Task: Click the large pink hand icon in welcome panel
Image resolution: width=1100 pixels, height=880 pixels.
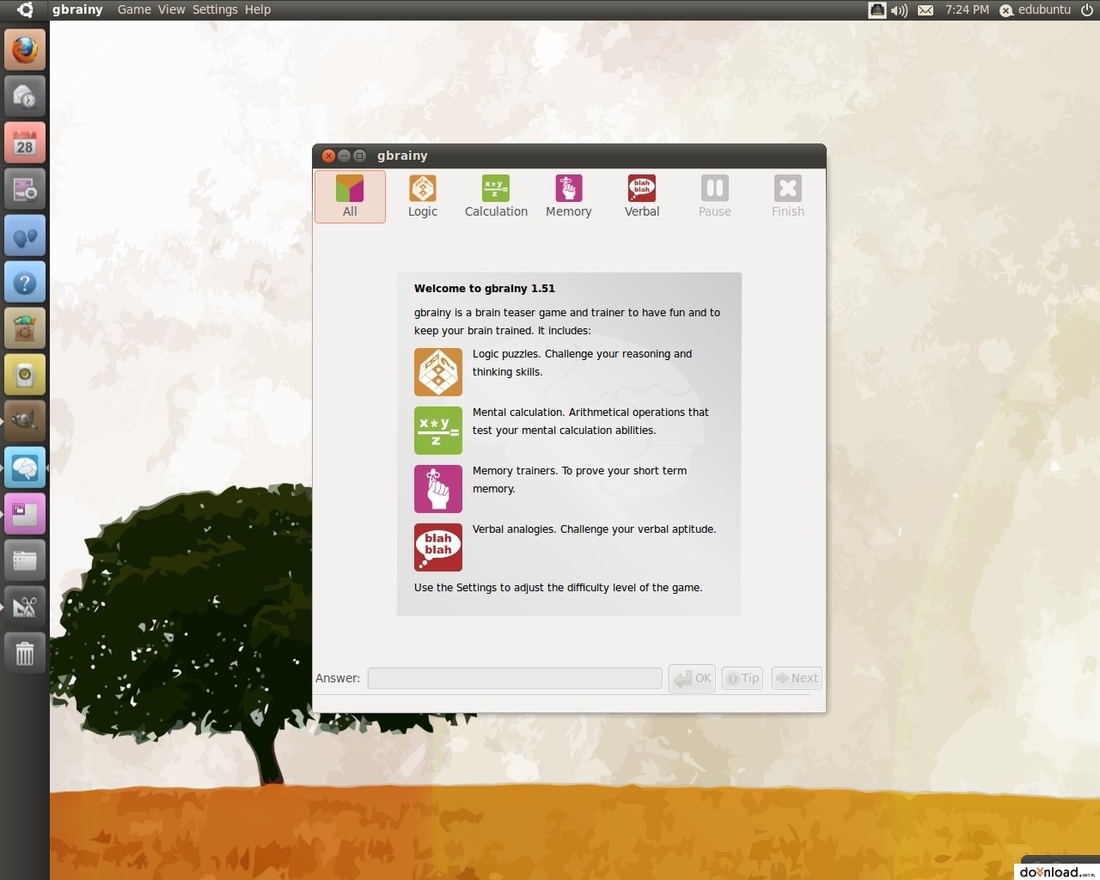Action: pyautogui.click(x=438, y=488)
